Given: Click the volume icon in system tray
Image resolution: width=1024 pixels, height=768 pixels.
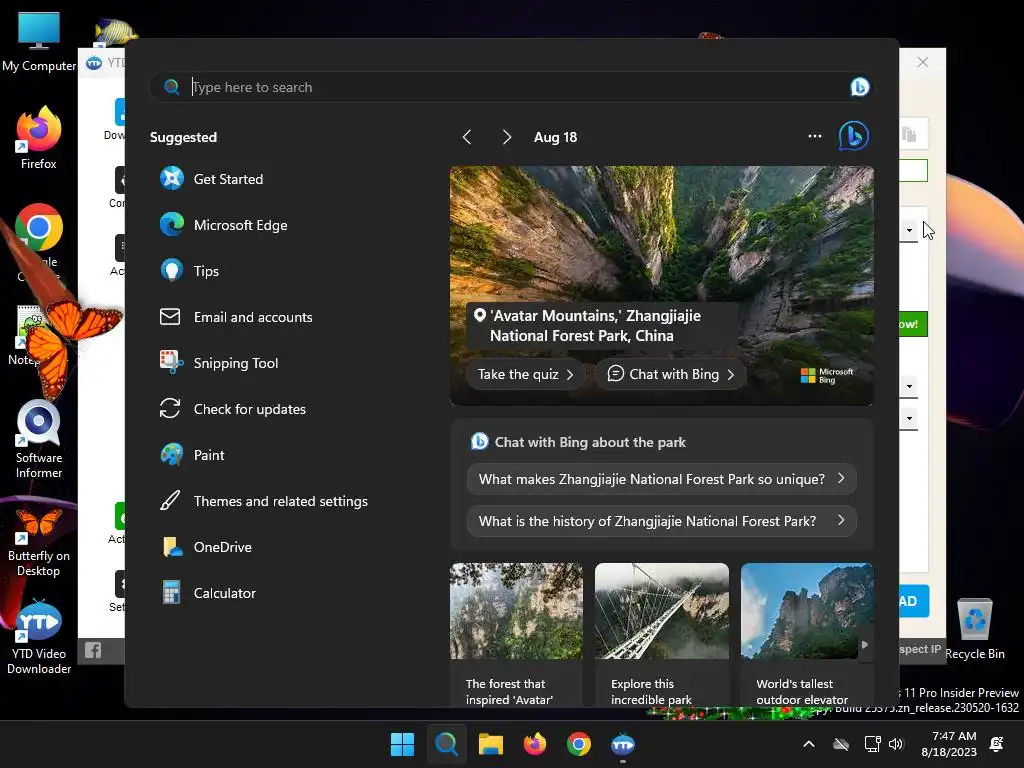Looking at the screenshot, I should click(x=896, y=744).
